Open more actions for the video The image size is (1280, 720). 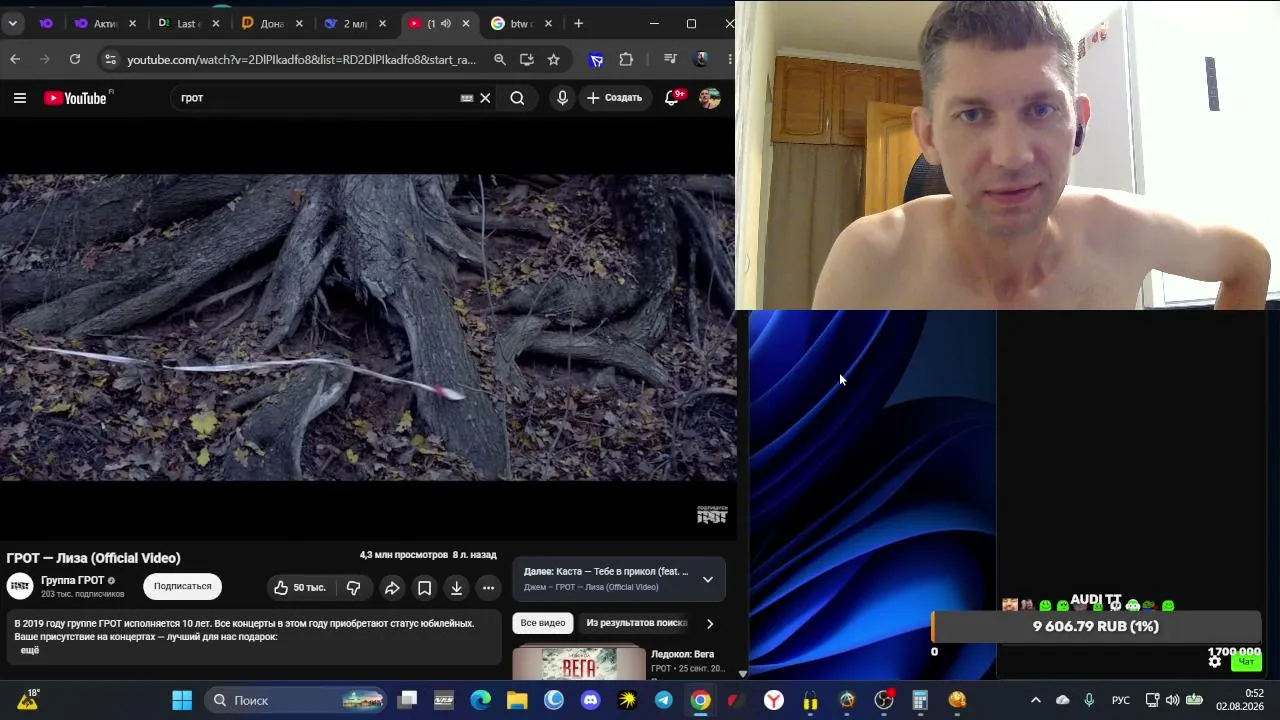(488, 588)
